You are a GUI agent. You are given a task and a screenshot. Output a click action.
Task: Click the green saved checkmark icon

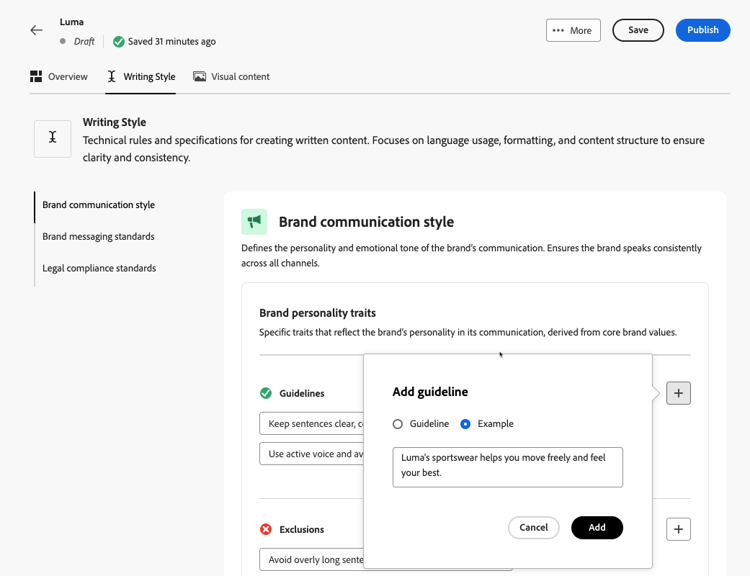[119, 42]
